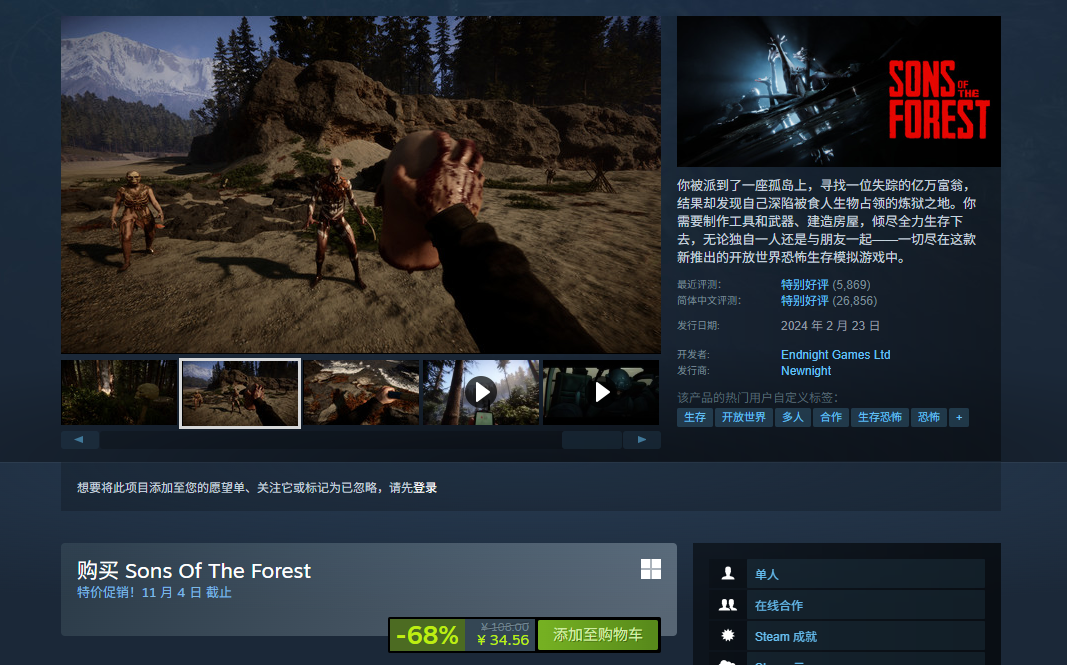Click the 合作 tag
The width and height of the screenshot is (1067, 665).
tap(831, 417)
